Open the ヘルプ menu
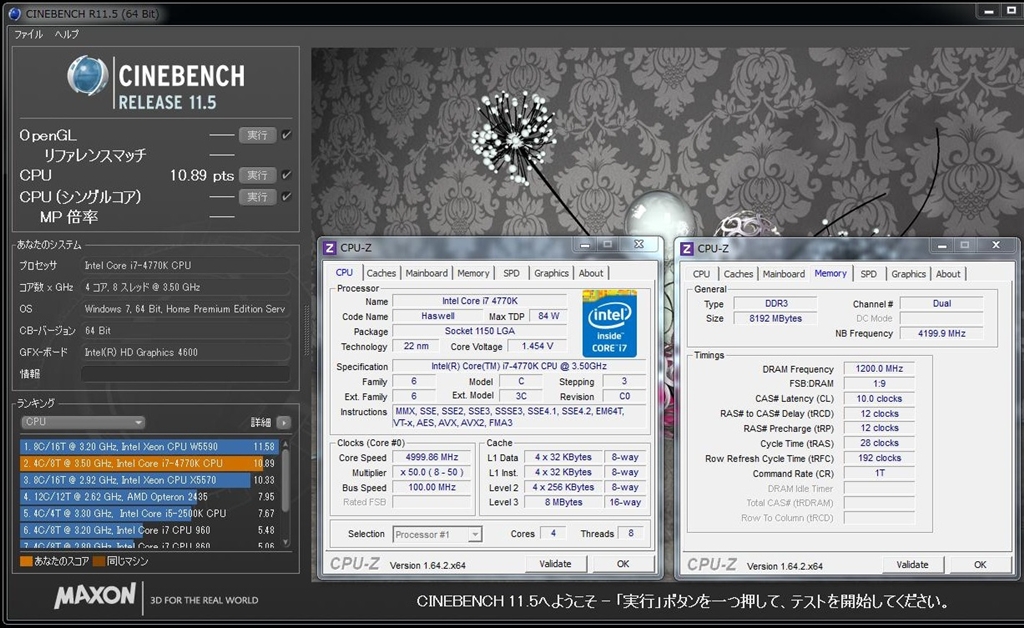 click(x=67, y=34)
